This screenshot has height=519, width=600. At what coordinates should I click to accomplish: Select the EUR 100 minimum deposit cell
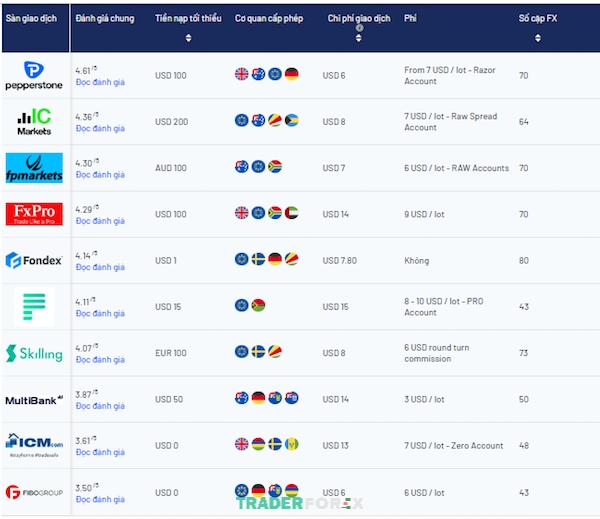(x=171, y=353)
